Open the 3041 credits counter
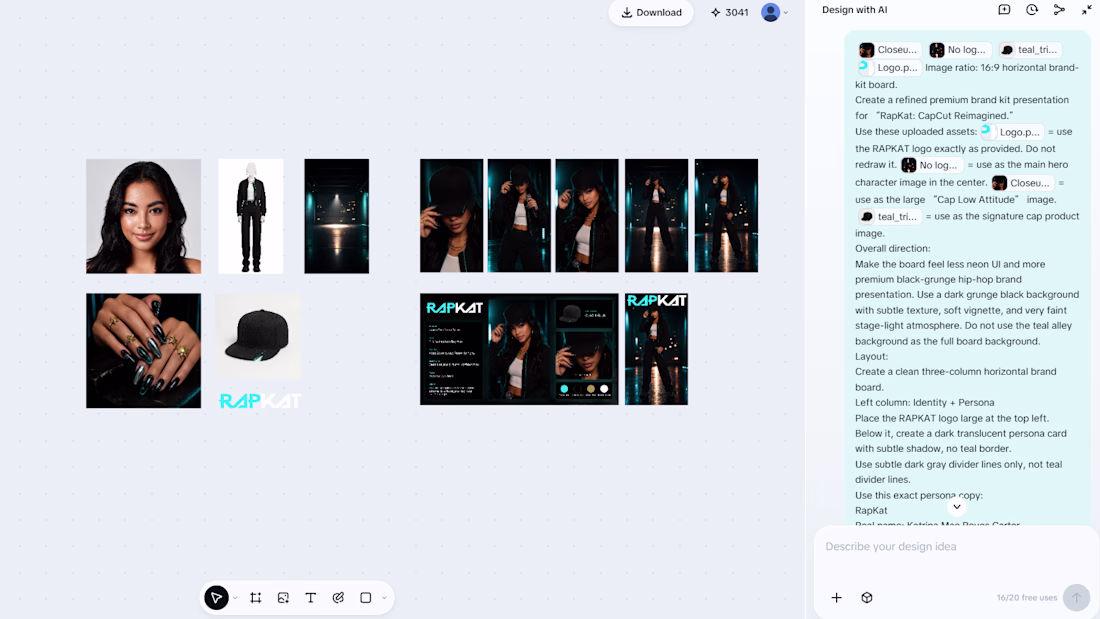Viewport: 1100px width, 619px height. 730,13
